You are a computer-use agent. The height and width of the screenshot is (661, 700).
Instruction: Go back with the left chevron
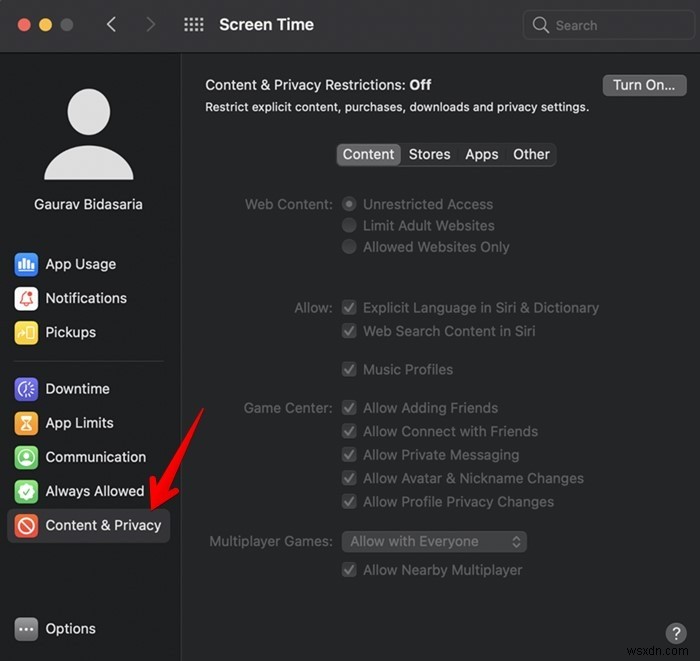click(x=112, y=25)
